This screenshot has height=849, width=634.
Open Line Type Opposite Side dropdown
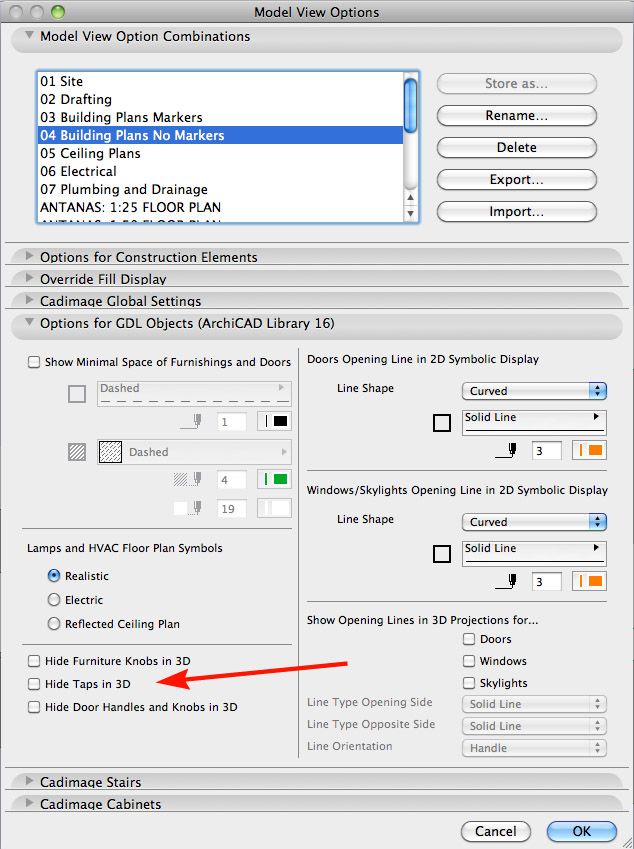(x=534, y=726)
